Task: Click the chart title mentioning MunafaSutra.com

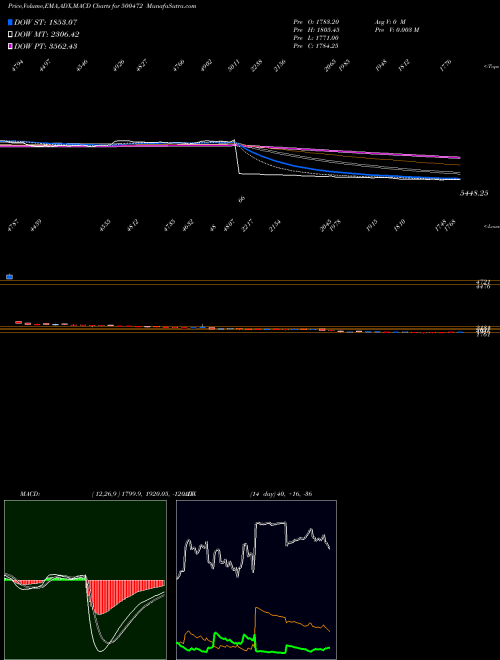Action: (102, 6)
